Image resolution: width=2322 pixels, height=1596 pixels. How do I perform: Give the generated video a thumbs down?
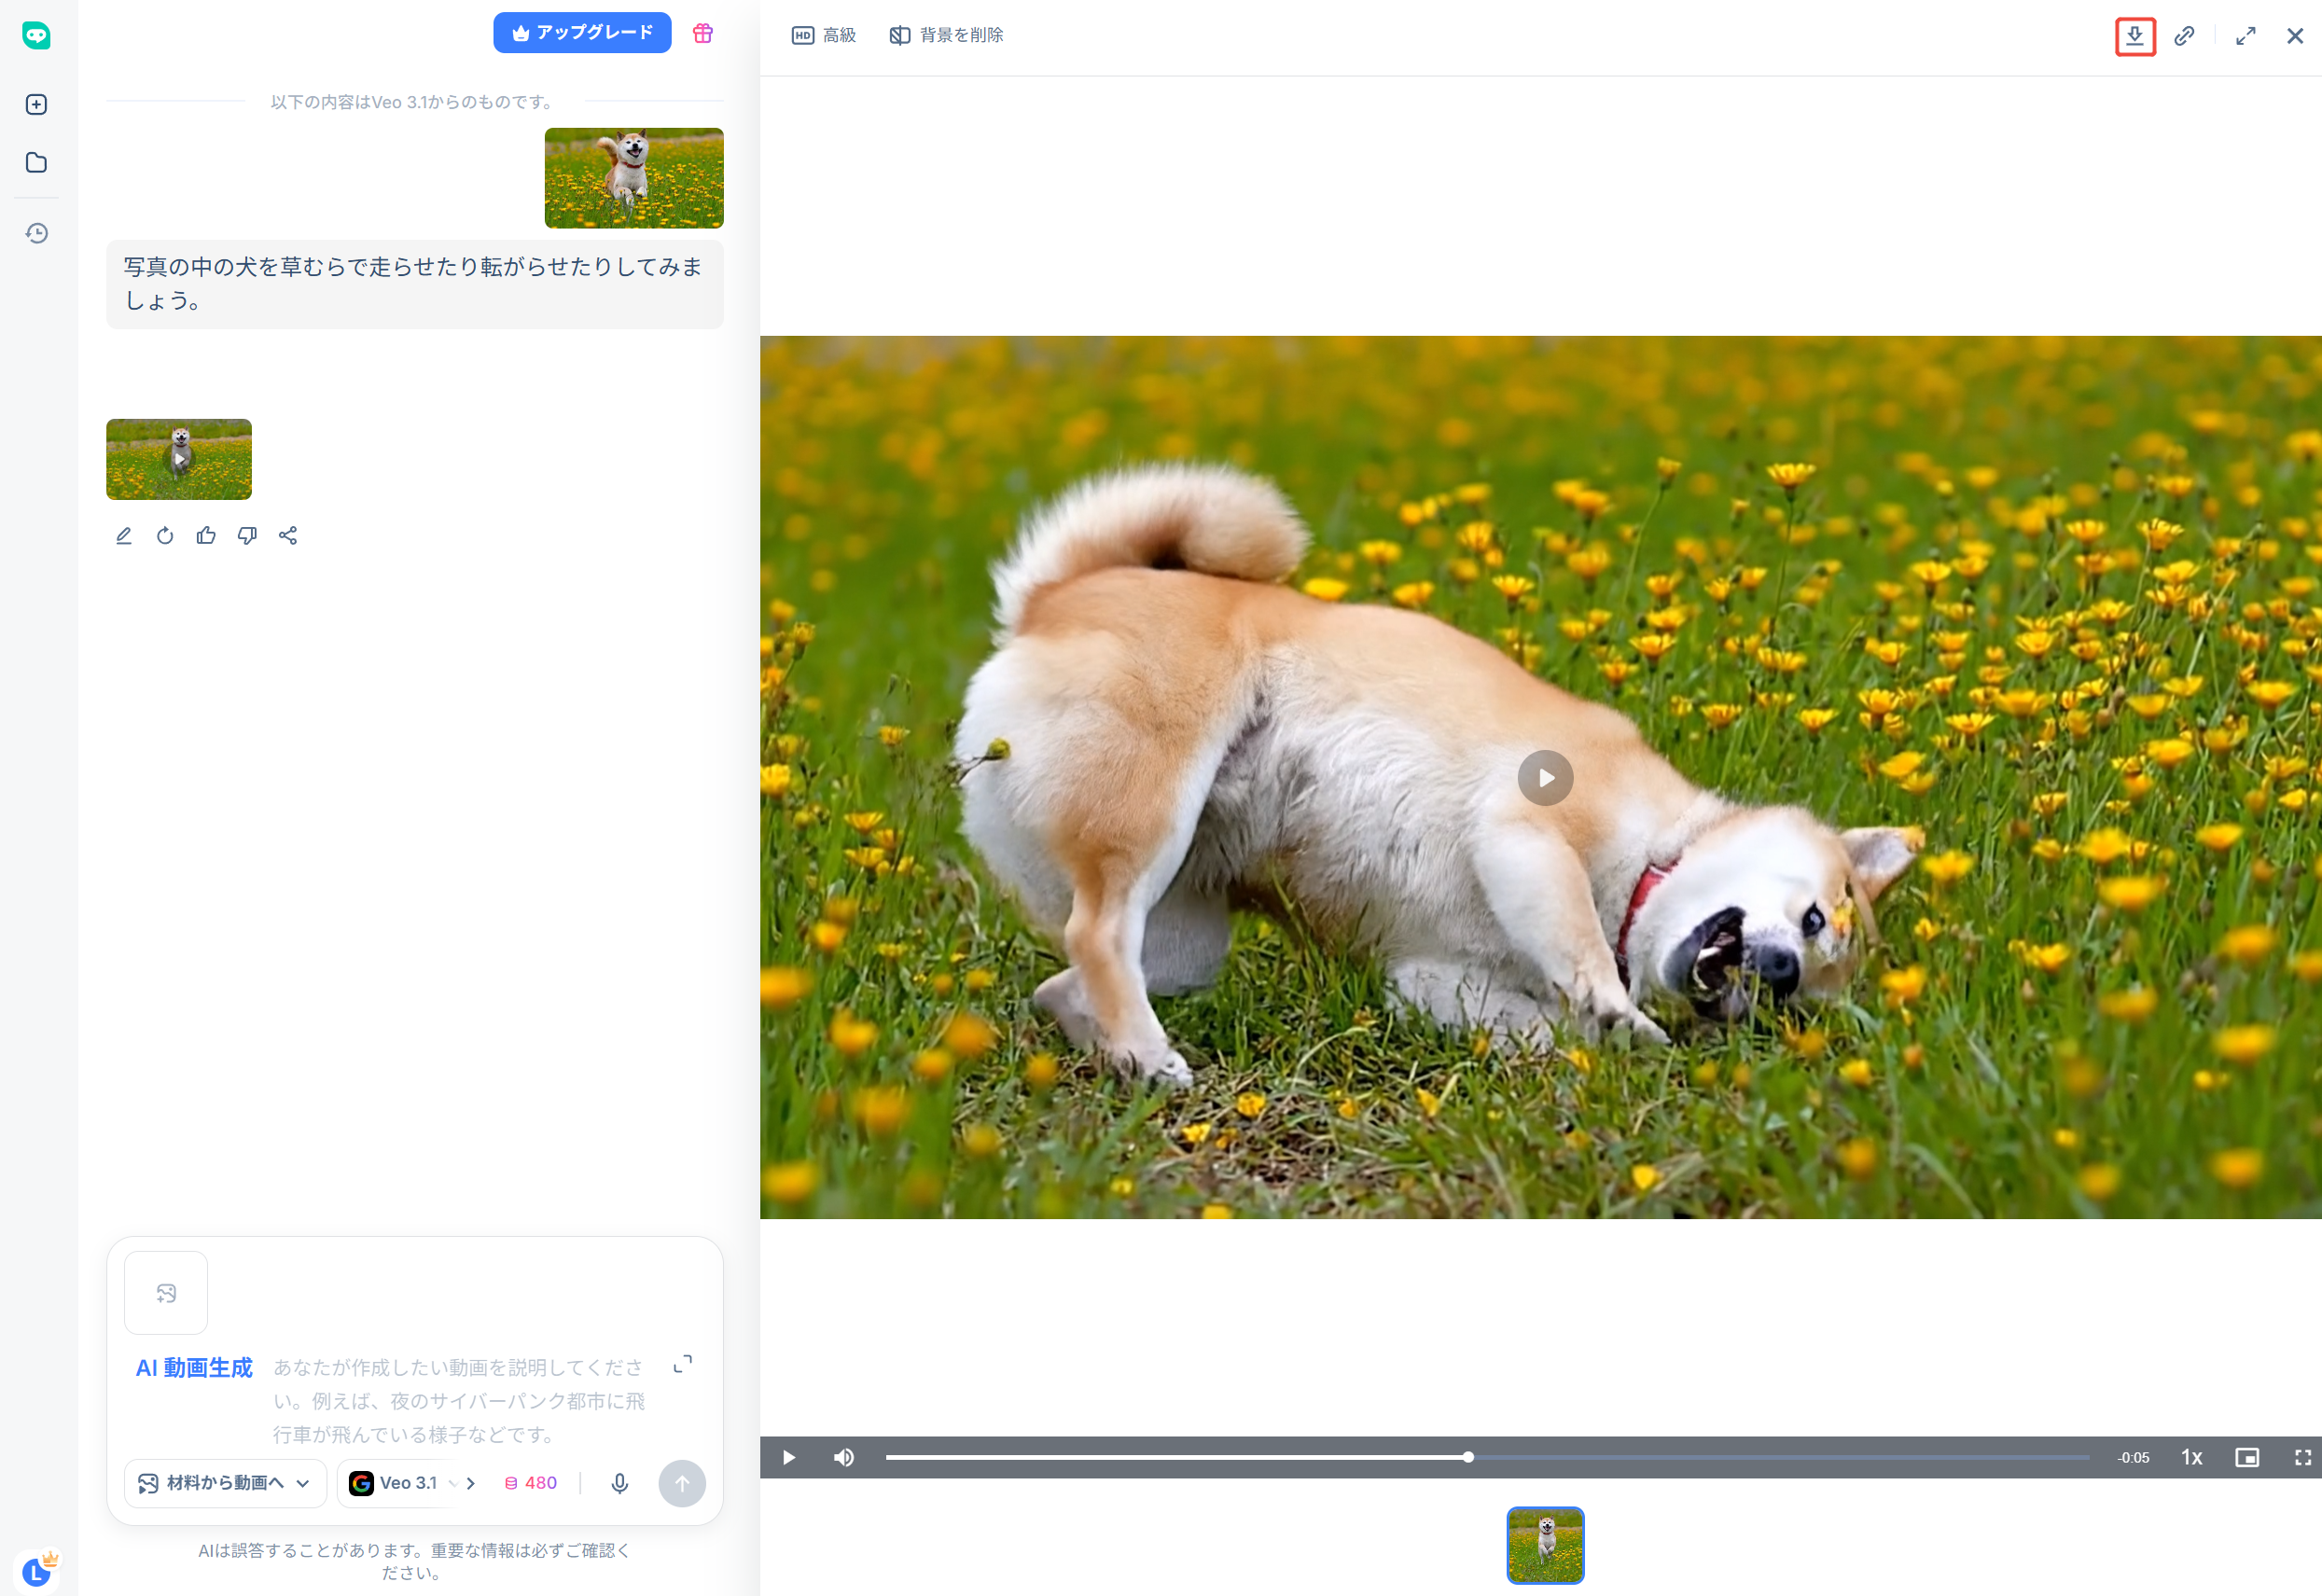point(247,535)
